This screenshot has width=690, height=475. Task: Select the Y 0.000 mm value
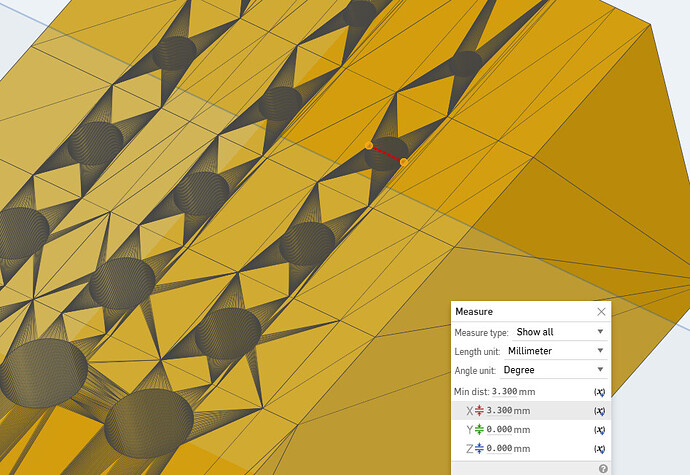point(507,430)
